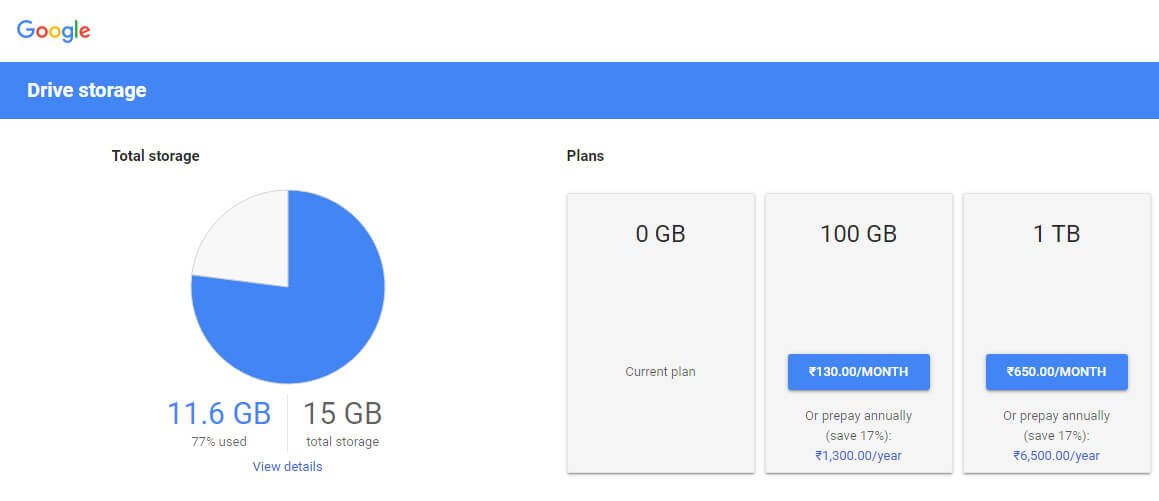
Task: Click the gray unused slice of the pie chart
Action: (245, 240)
